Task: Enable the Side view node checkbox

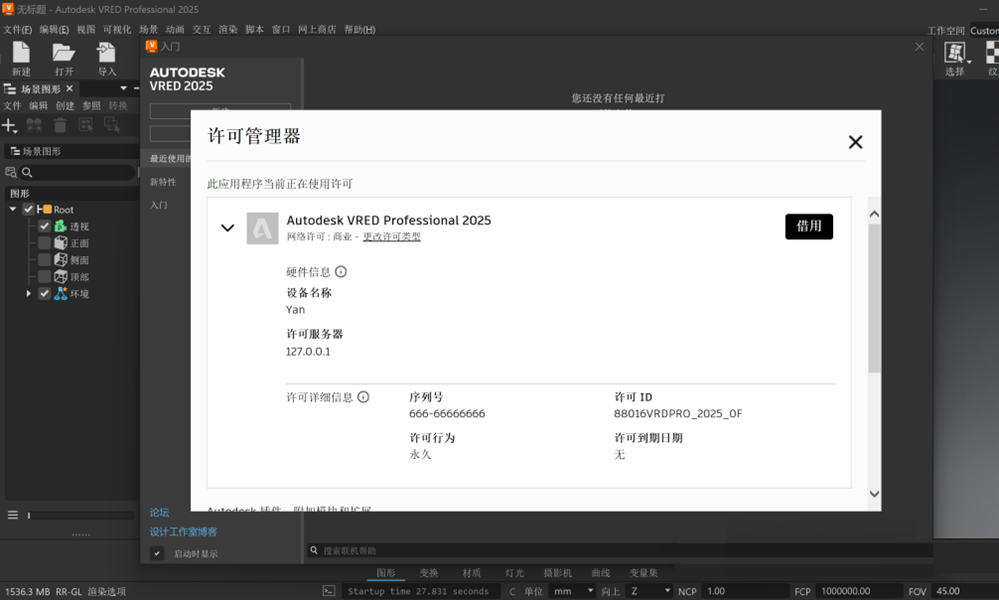Action: (45, 259)
